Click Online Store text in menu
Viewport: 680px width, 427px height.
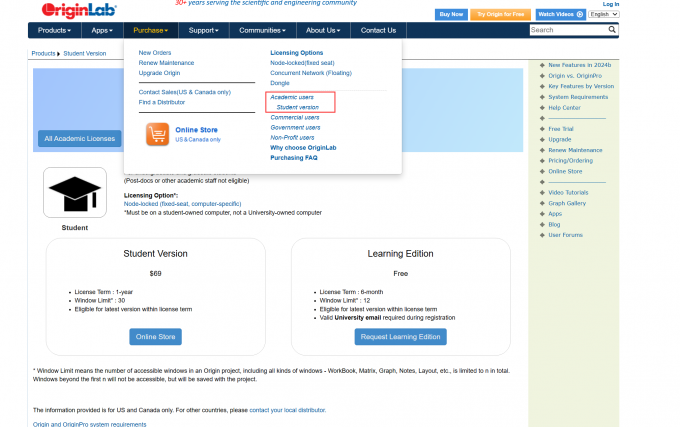pyautogui.click(x=196, y=130)
